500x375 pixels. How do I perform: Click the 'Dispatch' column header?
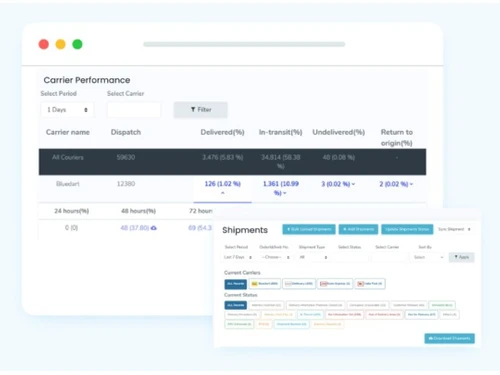pyautogui.click(x=126, y=132)
